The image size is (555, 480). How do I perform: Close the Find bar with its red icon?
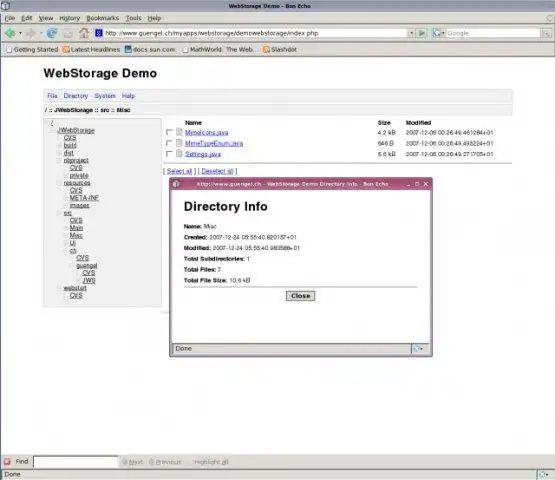(x=7, y=462)
